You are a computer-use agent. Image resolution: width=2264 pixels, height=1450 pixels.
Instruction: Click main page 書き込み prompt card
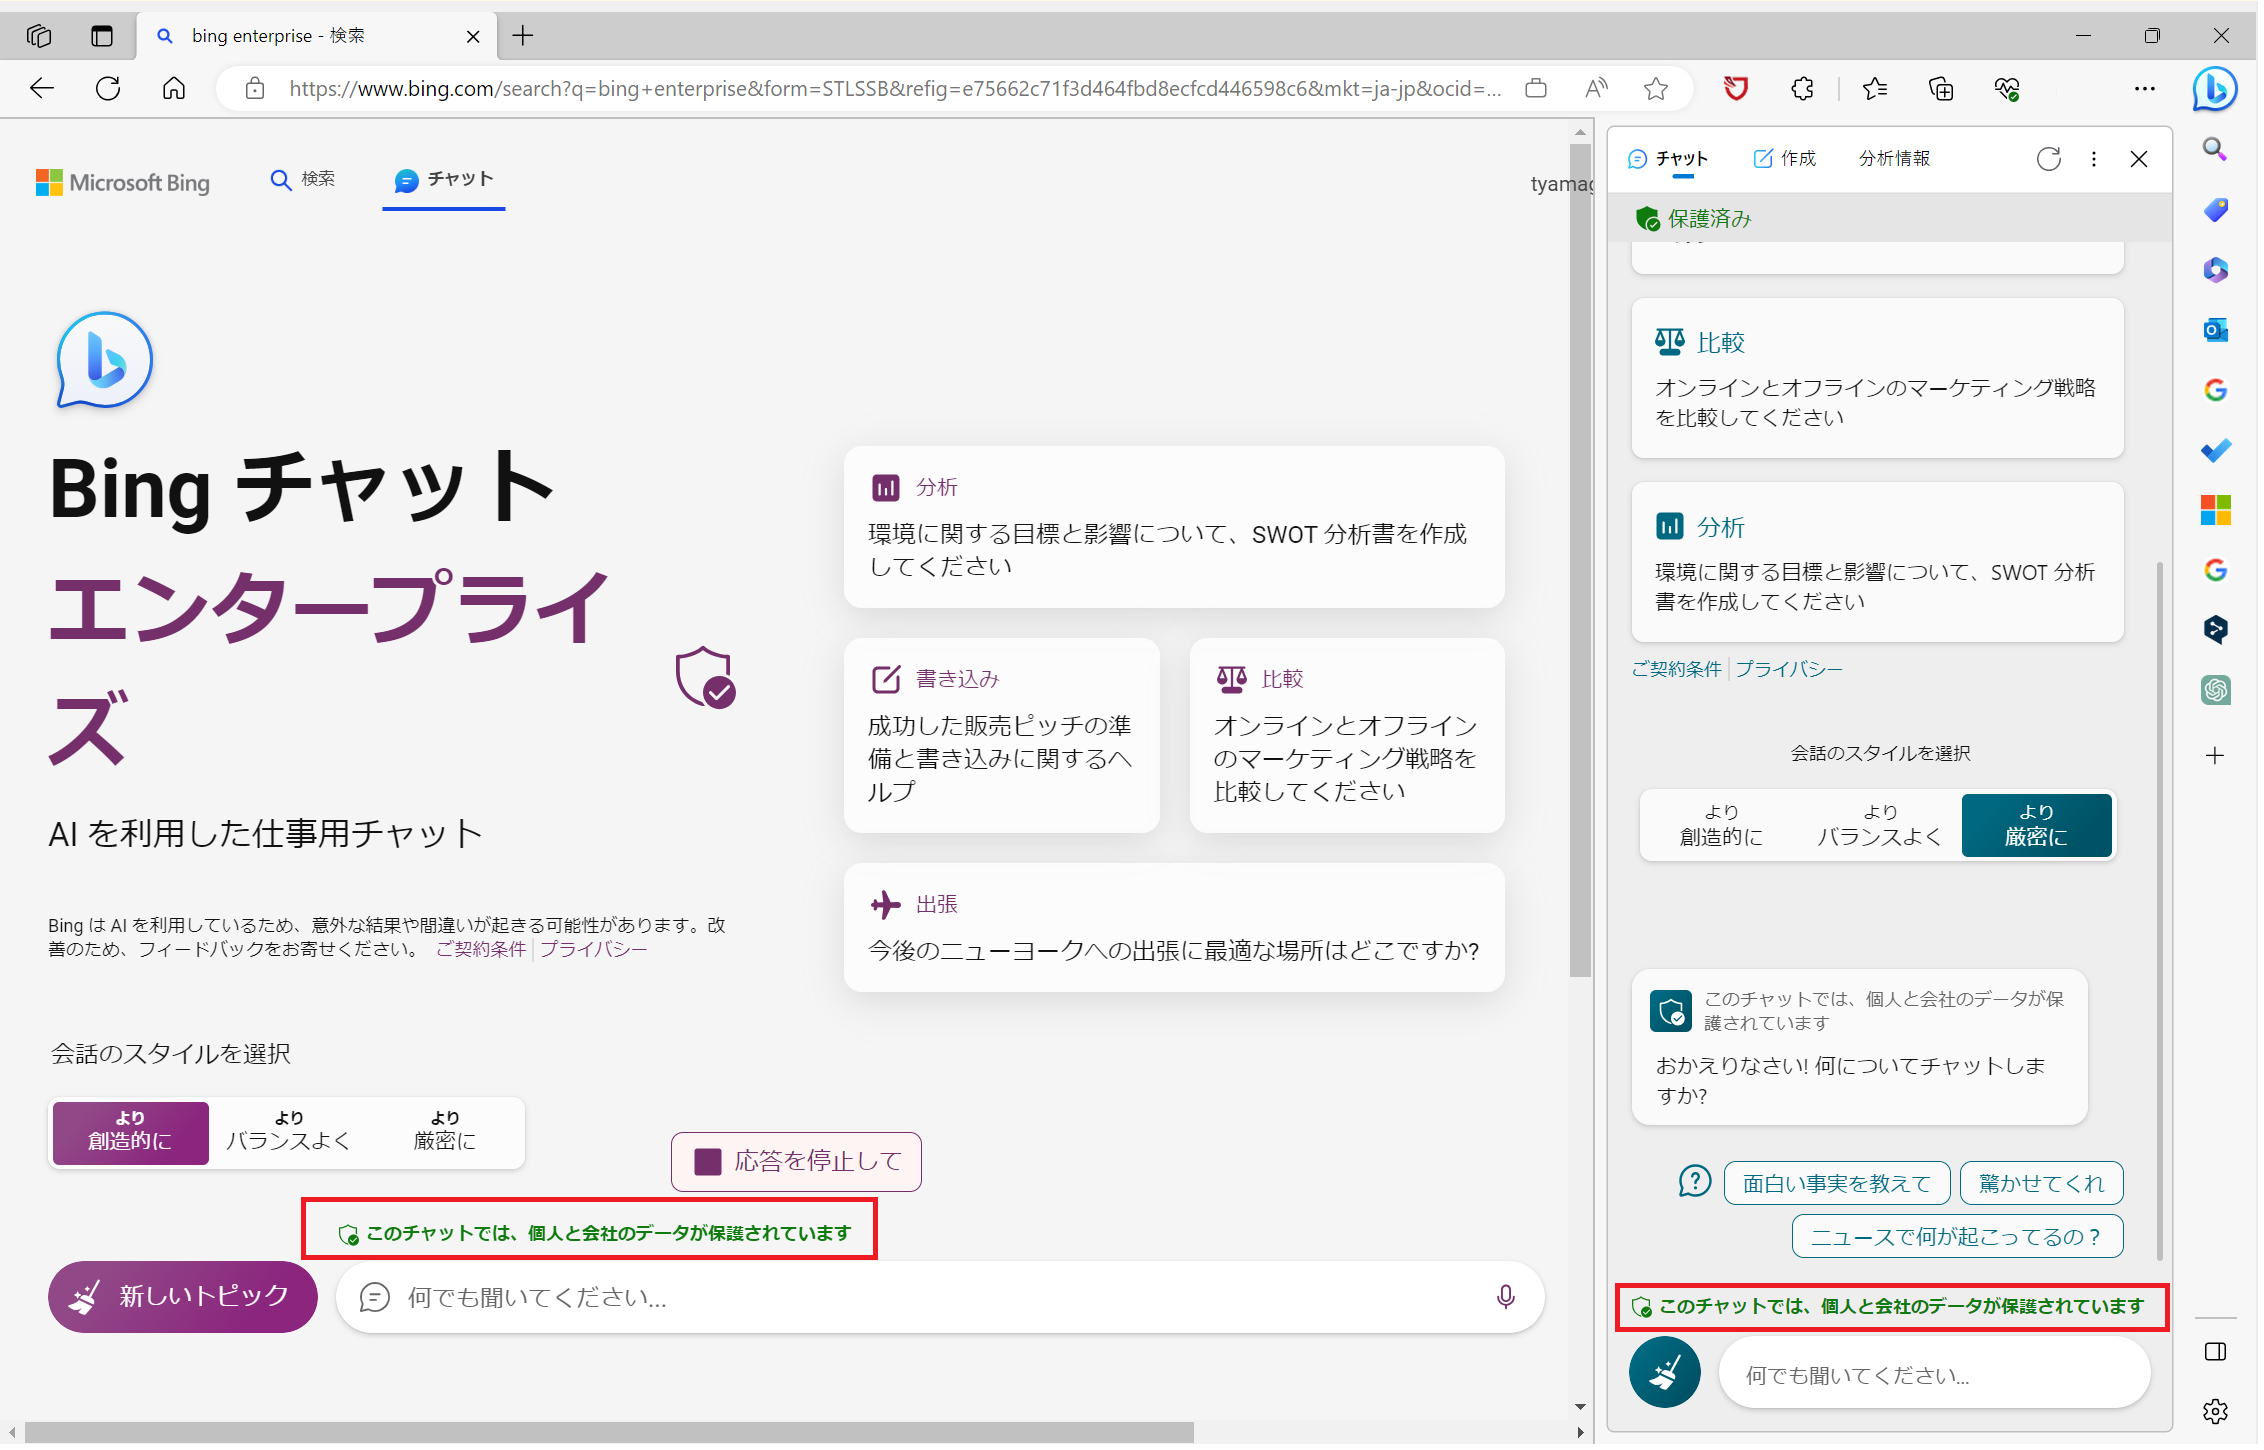pos(1001,736)
